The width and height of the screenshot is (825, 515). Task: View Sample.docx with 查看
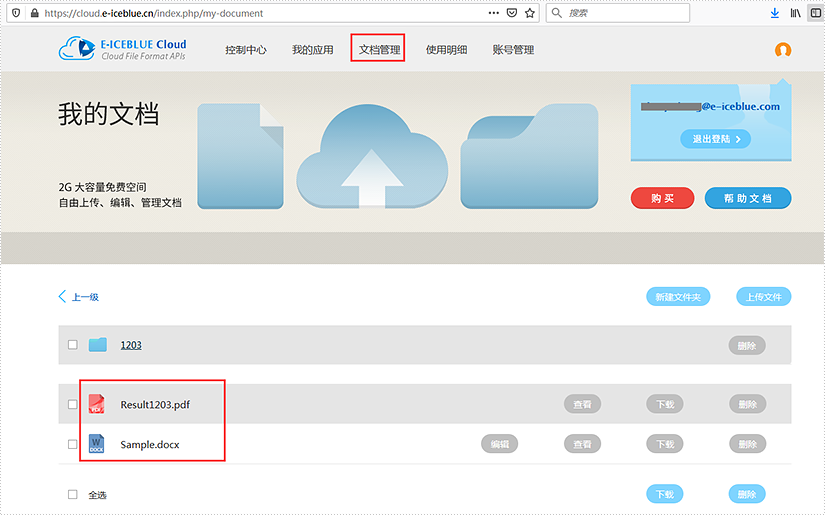[x=582, y=444]
